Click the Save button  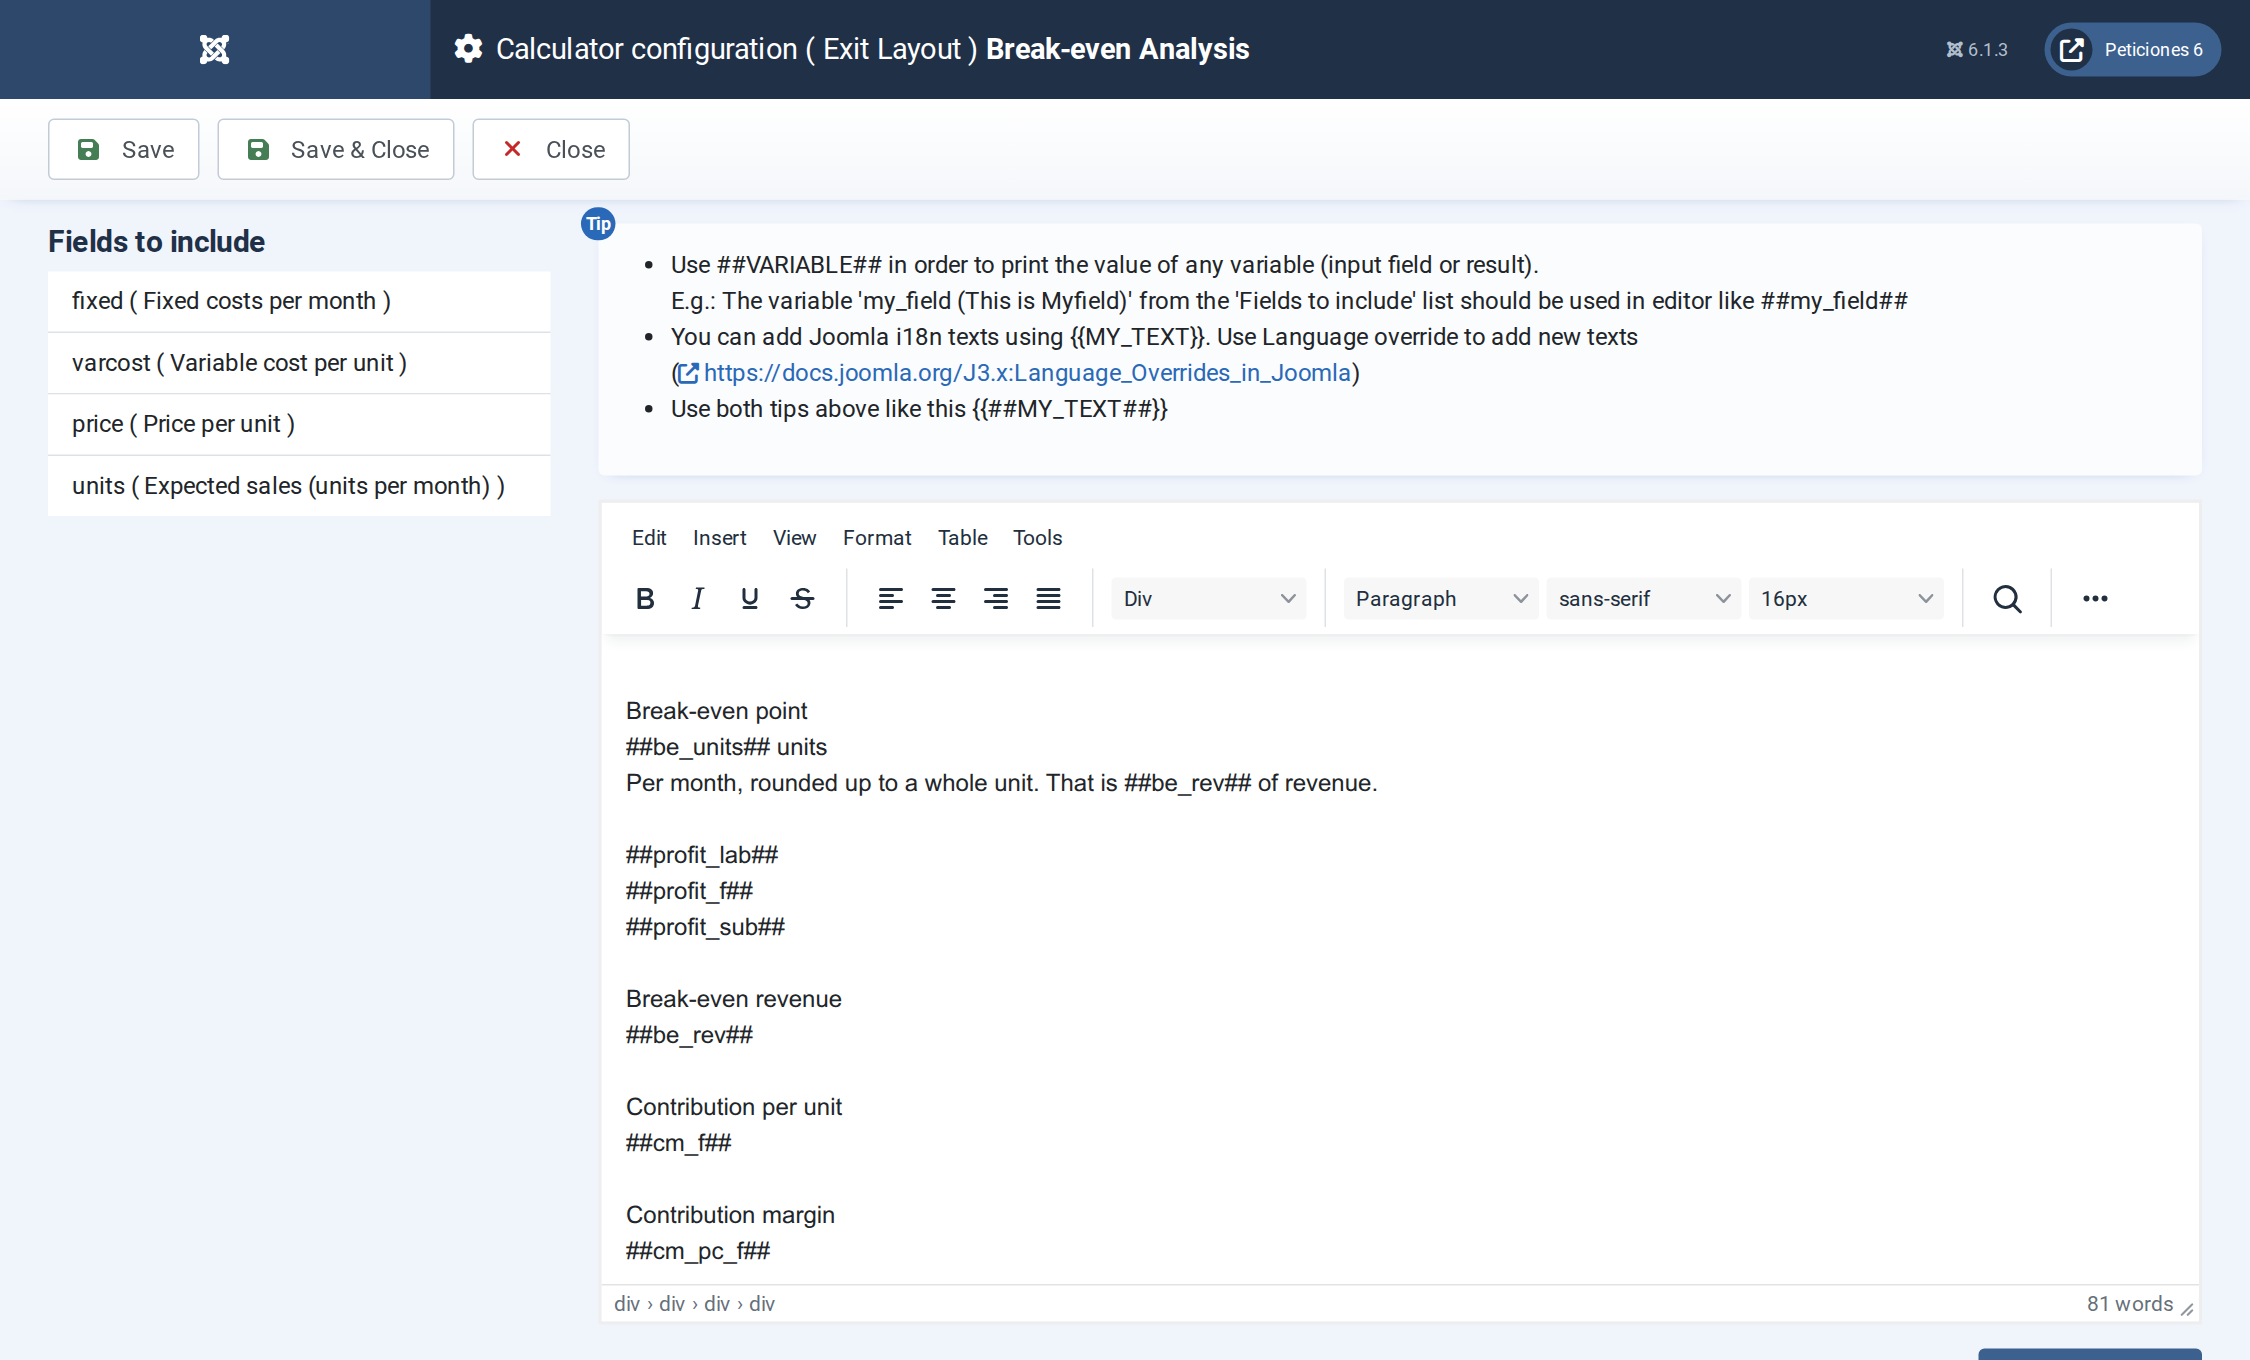(x=124, y=150)
